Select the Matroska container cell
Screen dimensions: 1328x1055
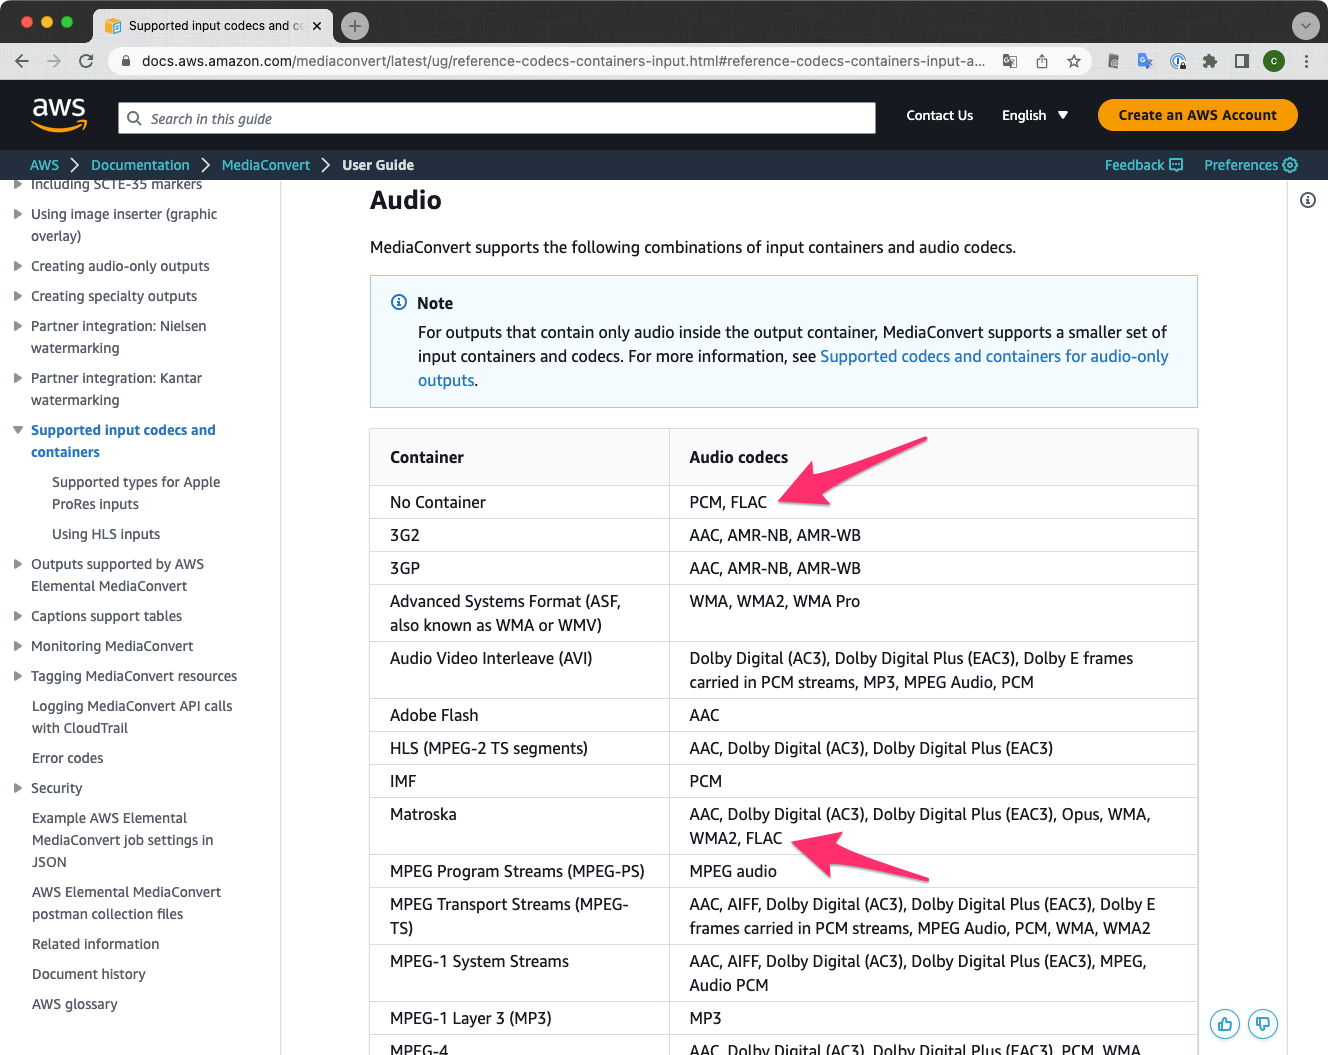(519, 826)
